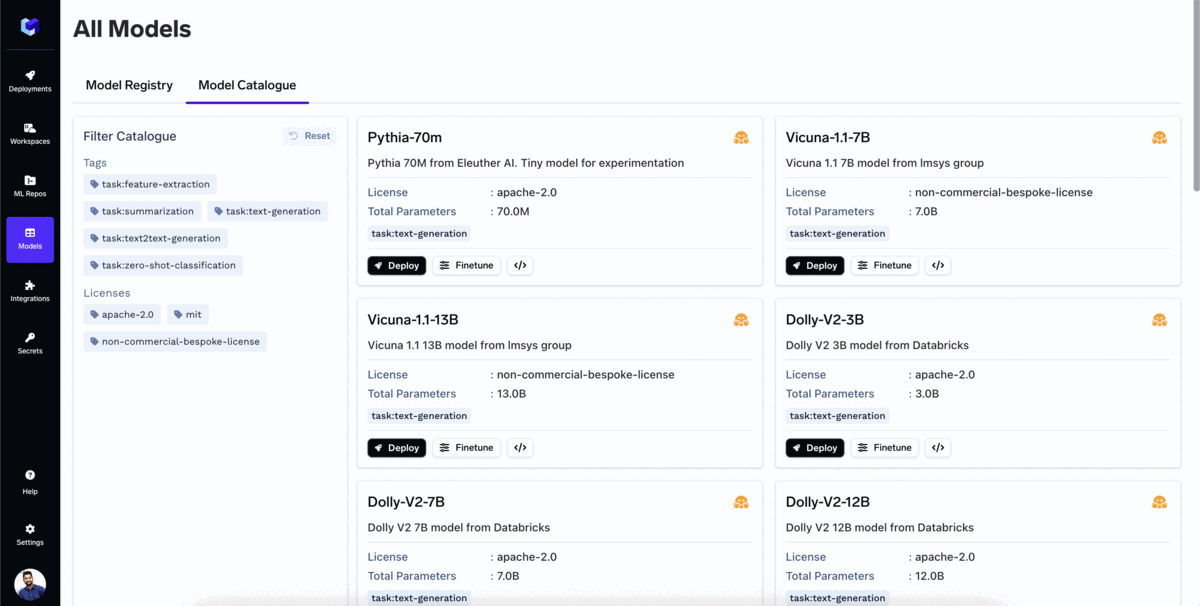Screen dimensions: 1200x606
Task: Open code snippet for Vicuna-1.1-13B
Action: coord(520,448)
